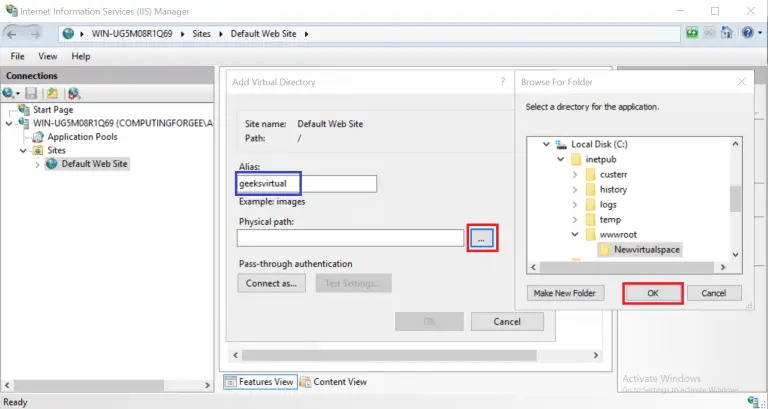Click the Delete Connection icon in Connections toolbar
This screenshot has width=768, height=409.
click(x=73, y=93)
